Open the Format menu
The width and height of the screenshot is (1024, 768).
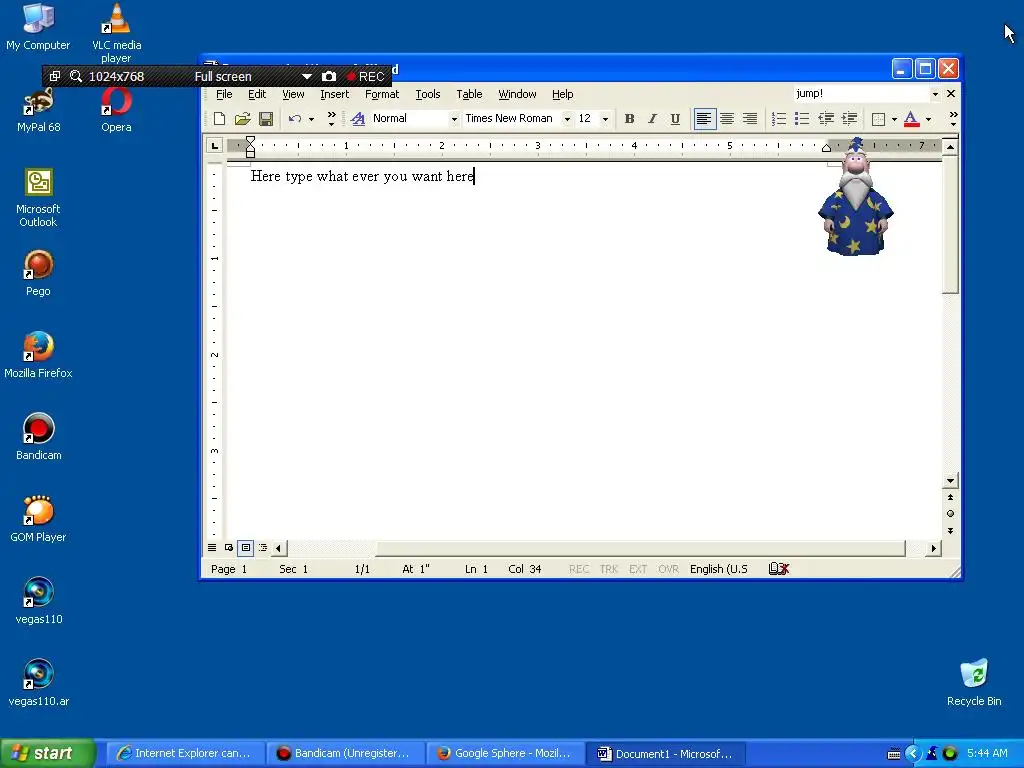pos(382,94)
